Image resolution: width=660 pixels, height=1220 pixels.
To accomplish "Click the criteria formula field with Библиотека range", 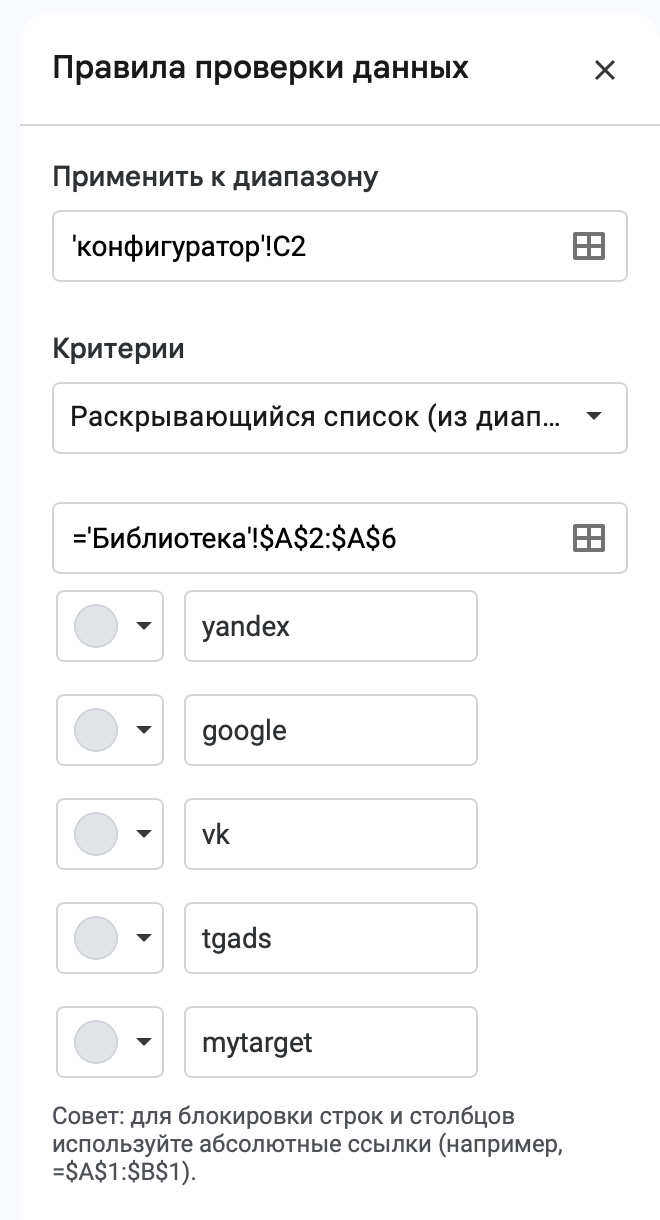I will pyautogui.click(x=300, y=538).
